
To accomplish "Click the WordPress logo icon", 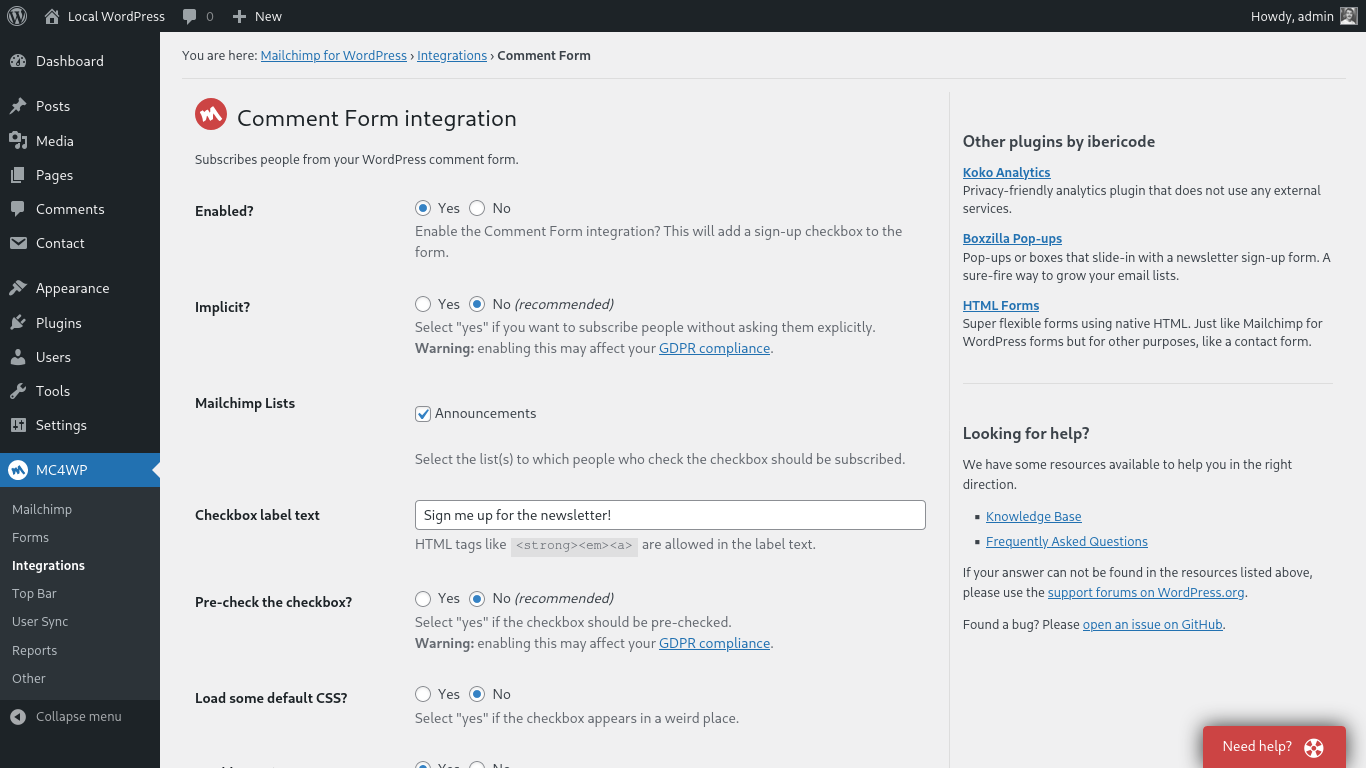I will [17, 16].
